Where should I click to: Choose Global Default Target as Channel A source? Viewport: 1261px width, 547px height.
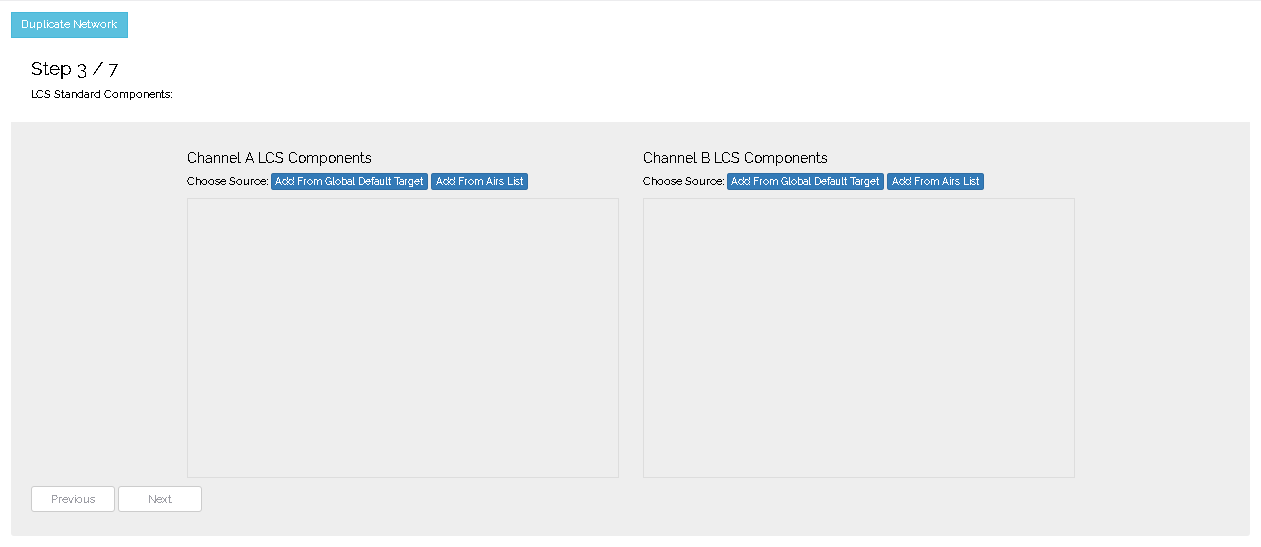tap(349, 181)
